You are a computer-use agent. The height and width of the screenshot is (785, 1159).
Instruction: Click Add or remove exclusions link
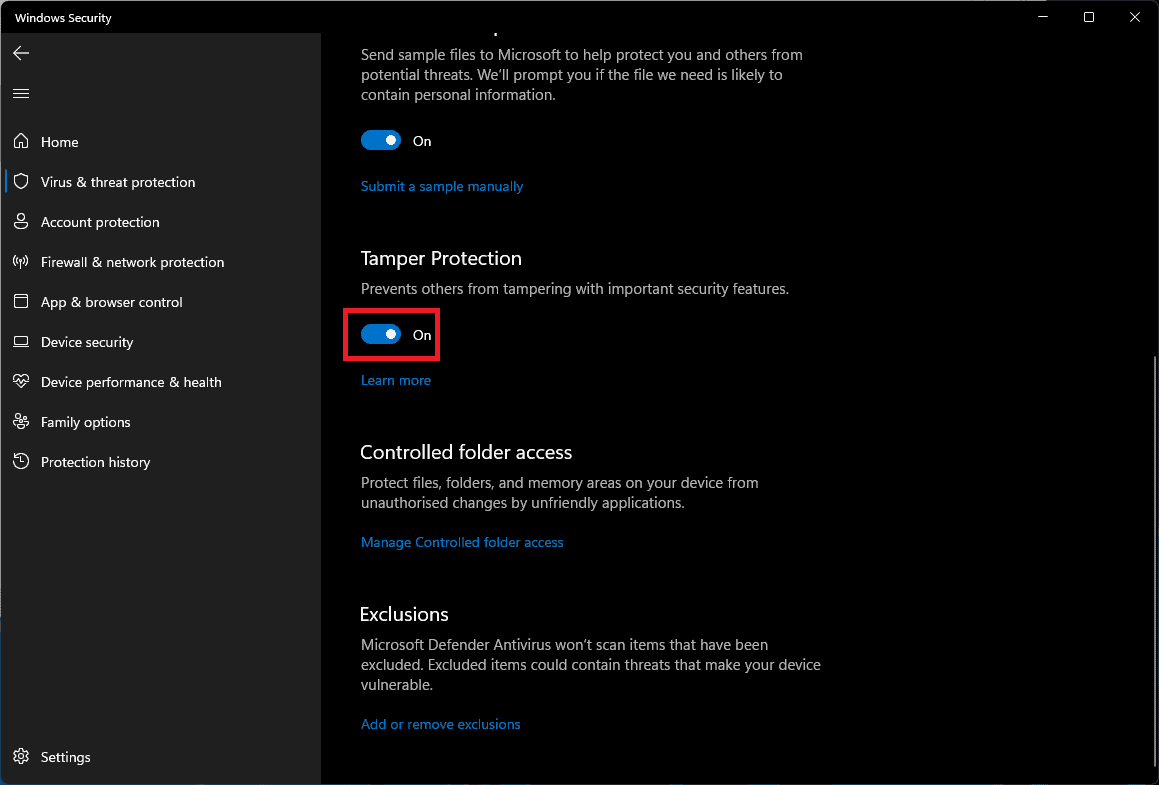440,724
